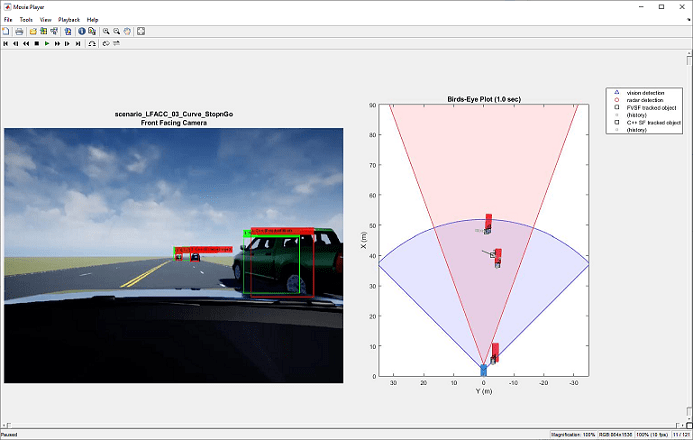Click the Print toolbar icon

(x=19, y=31)
